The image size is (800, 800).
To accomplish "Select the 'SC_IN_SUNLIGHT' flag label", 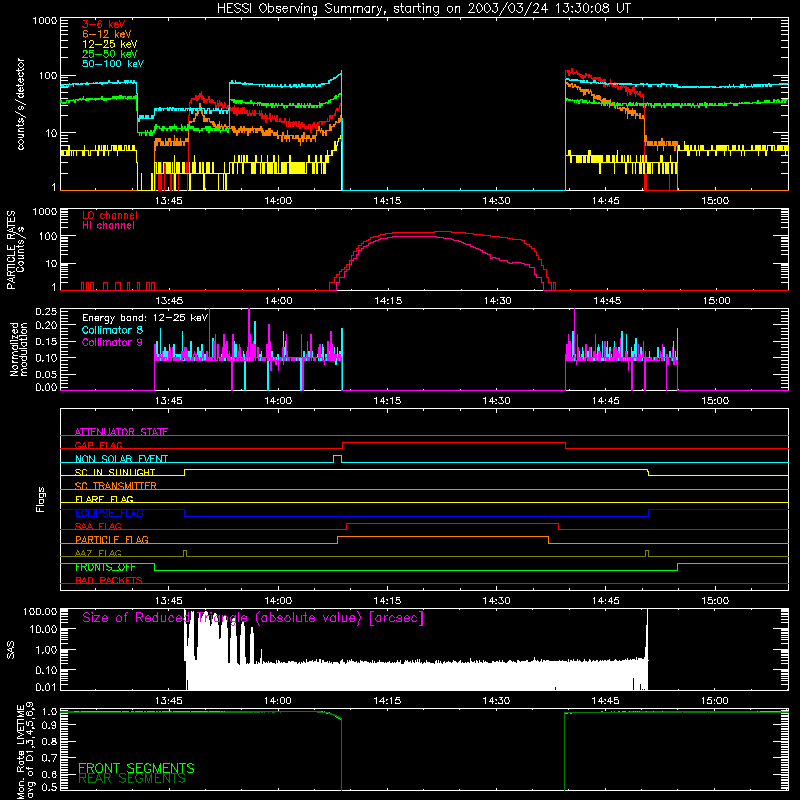I will pos(115,472).
